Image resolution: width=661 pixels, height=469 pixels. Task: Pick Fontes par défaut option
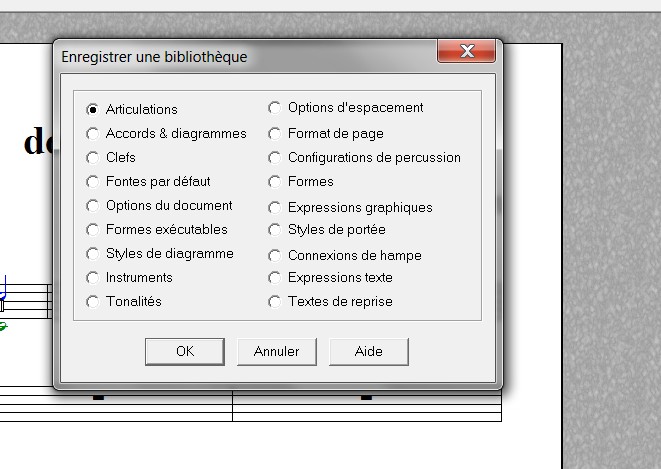pos(93,182)
